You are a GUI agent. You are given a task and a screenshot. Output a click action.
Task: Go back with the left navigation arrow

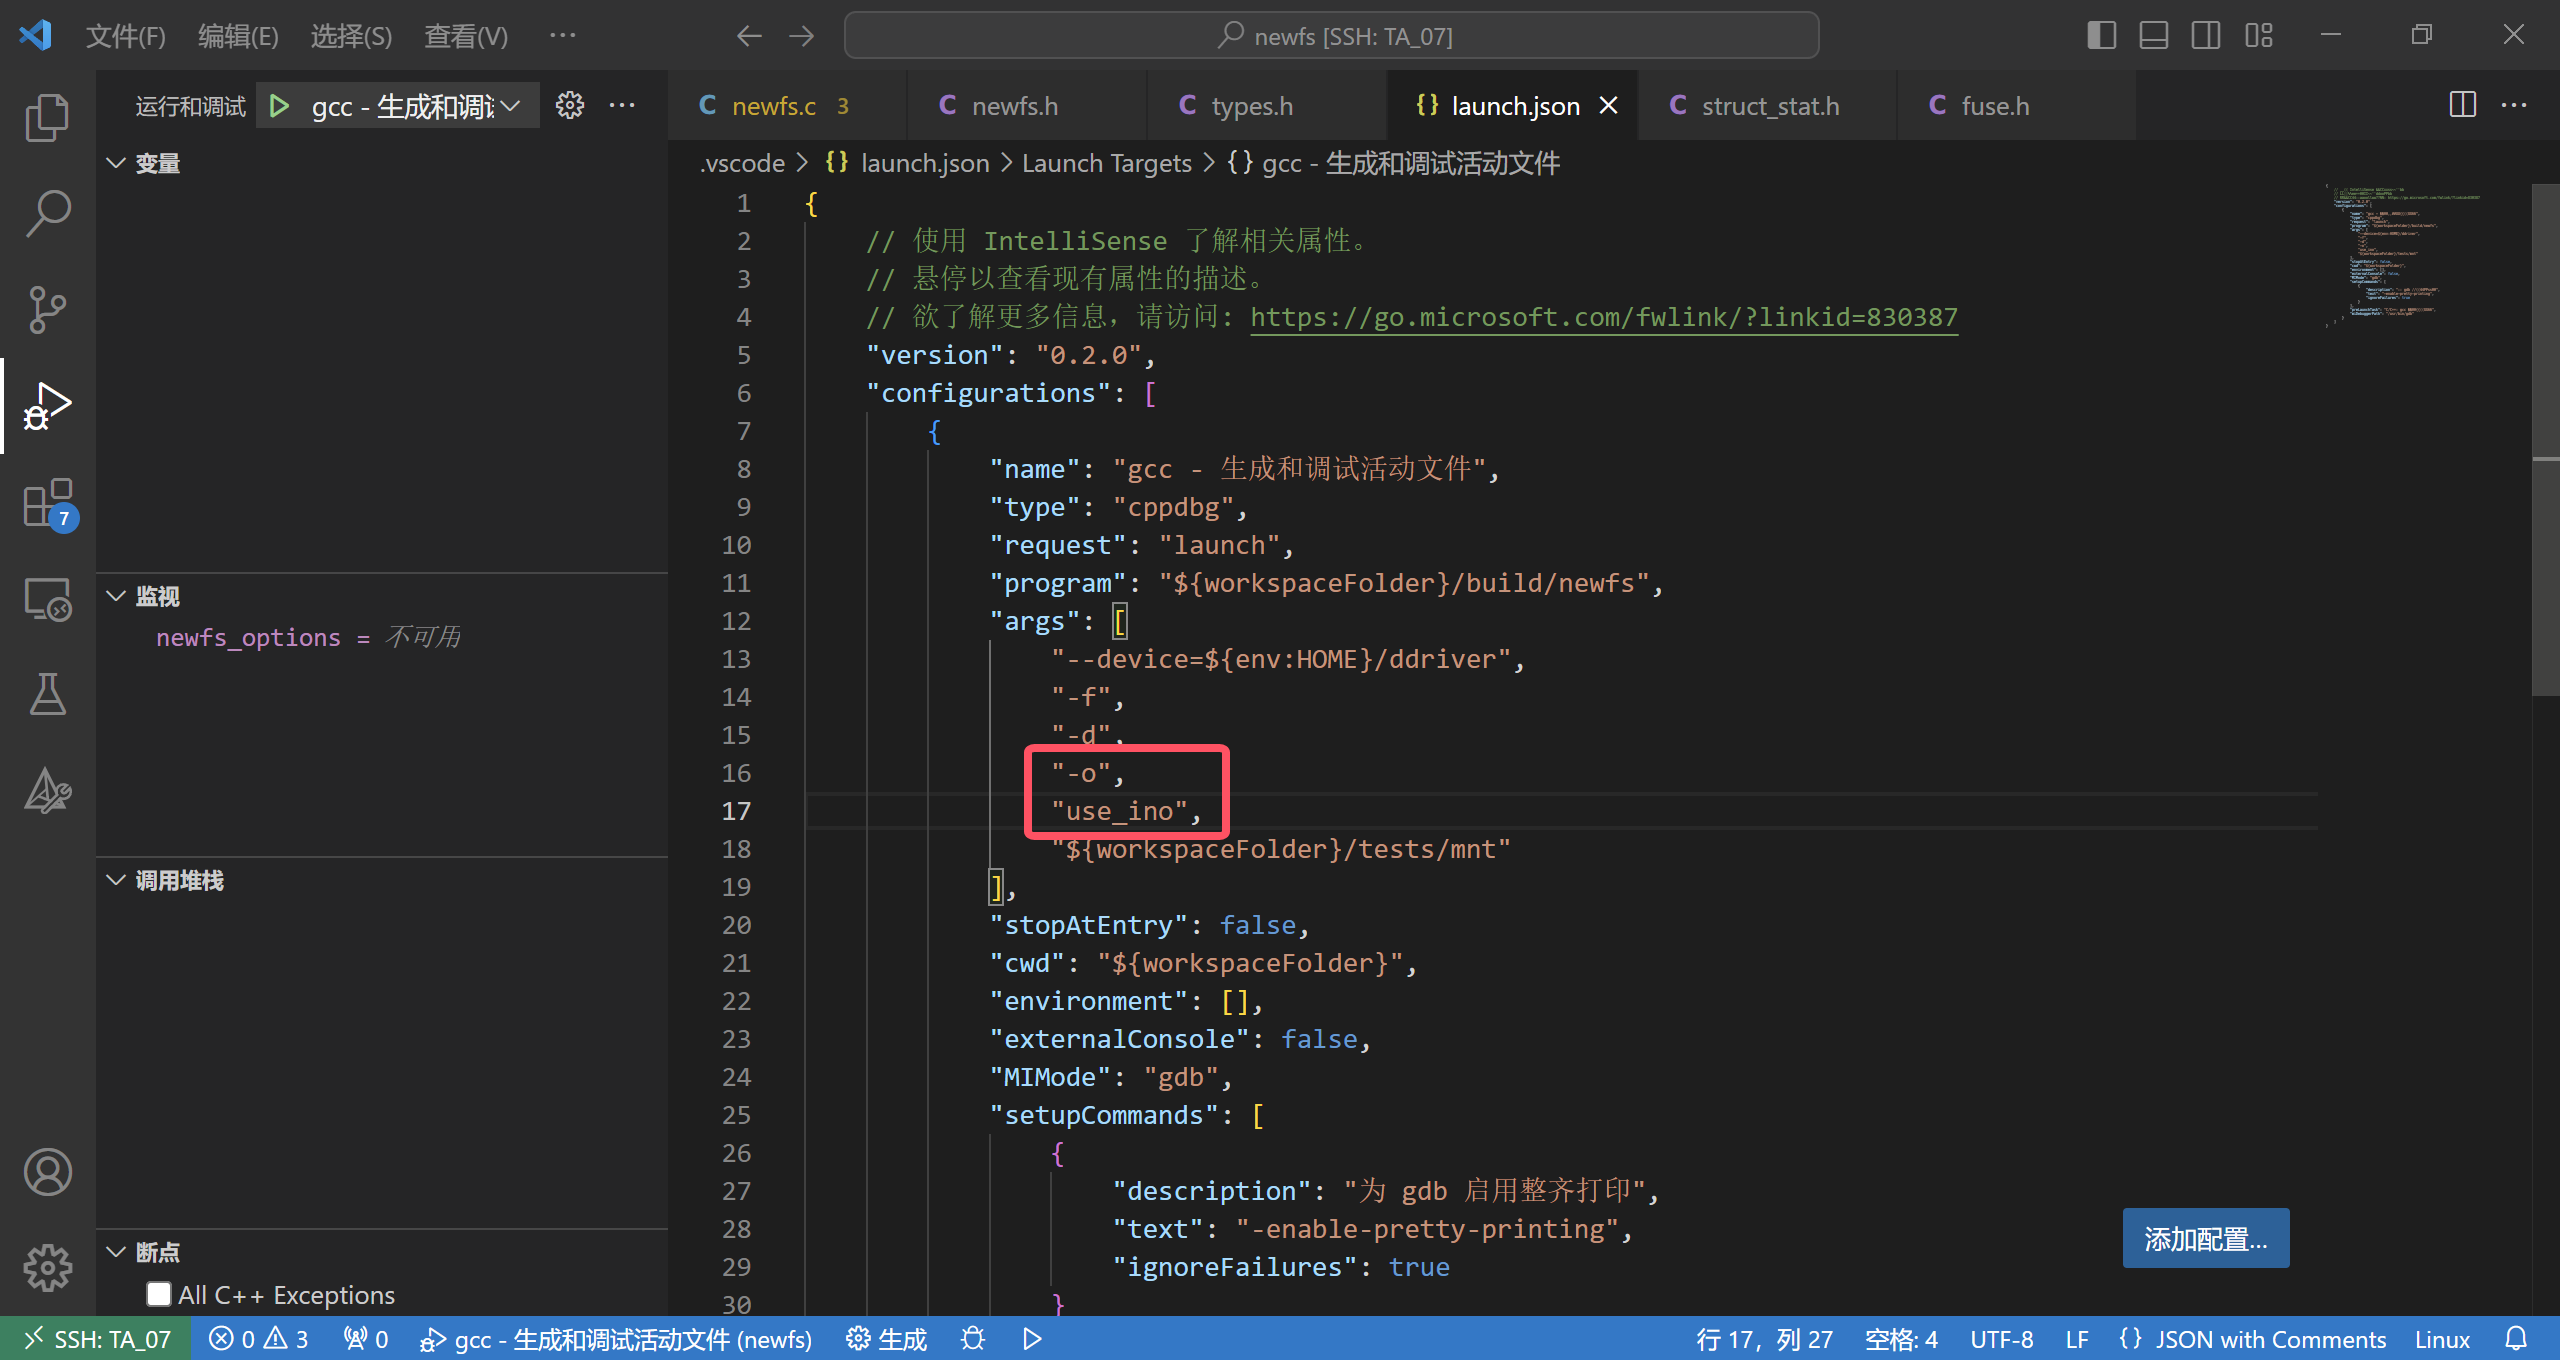pyautogui.click(x=749, y=36)
